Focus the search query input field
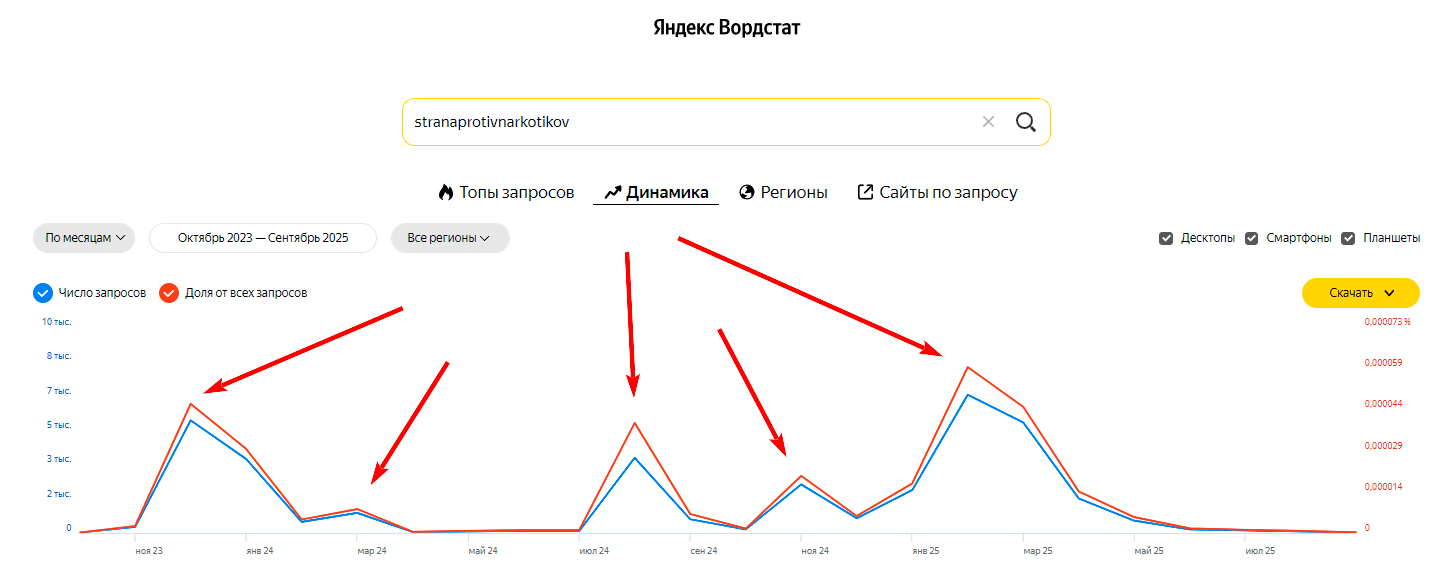 [x=690, y=122]
